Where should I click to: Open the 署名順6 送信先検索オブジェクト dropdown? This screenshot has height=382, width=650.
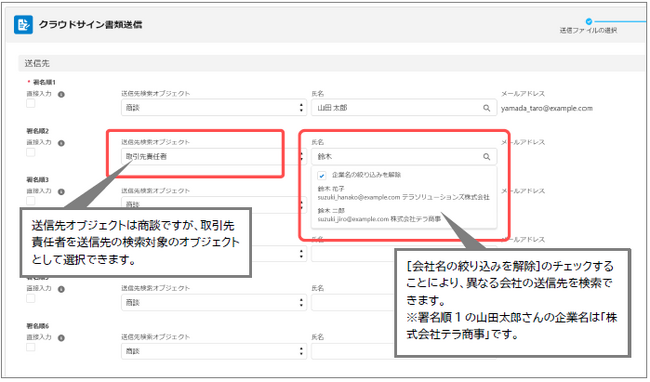coord(214,351)
